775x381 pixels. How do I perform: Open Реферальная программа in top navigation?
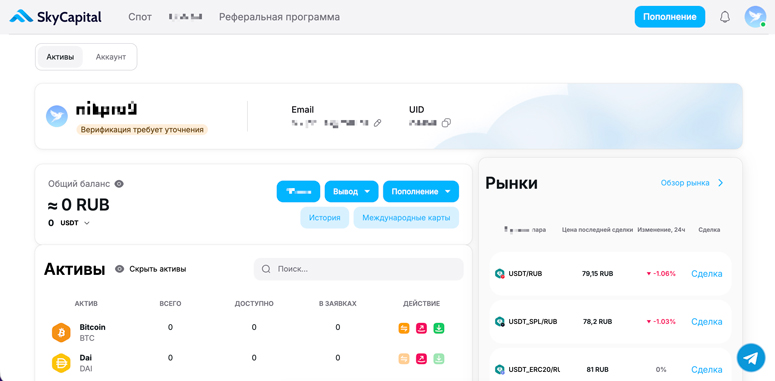[279, 17]
